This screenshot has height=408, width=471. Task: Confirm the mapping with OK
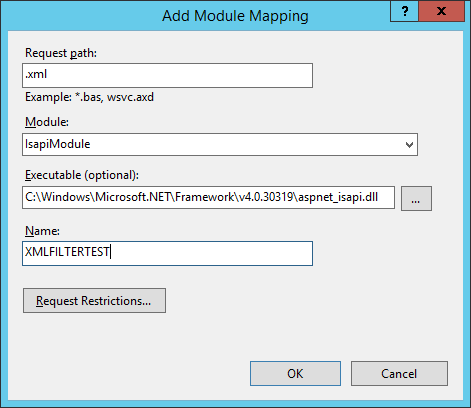pos(295,374)
